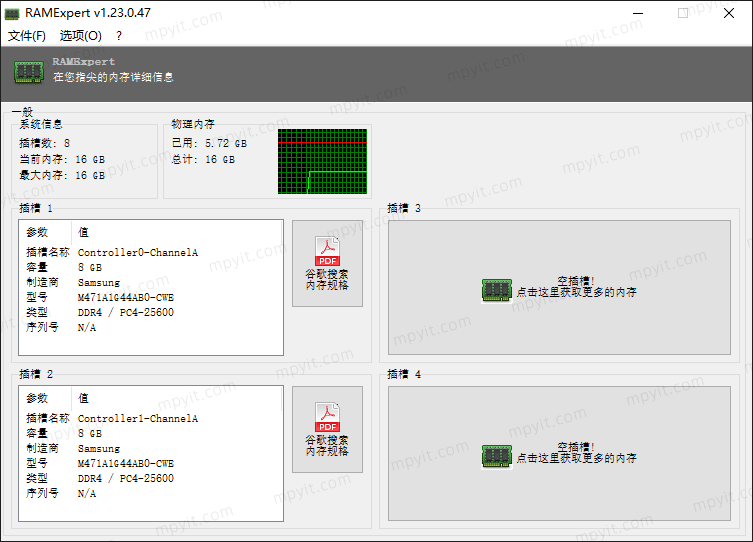Click the 当前内存: 16 GB text

62,159
